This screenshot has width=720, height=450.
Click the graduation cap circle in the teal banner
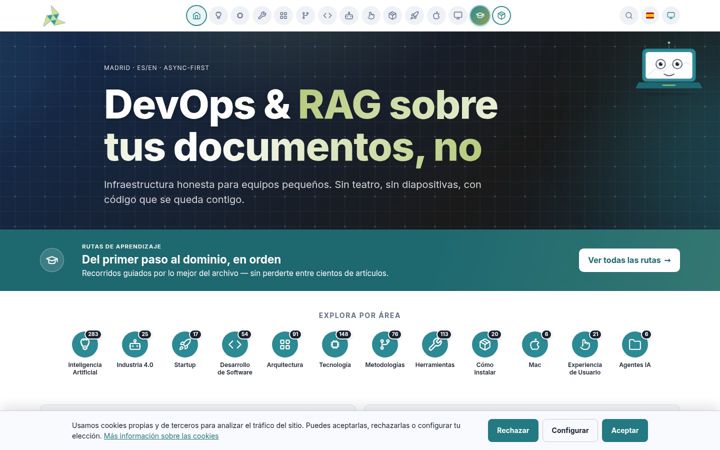coord(52,260)
